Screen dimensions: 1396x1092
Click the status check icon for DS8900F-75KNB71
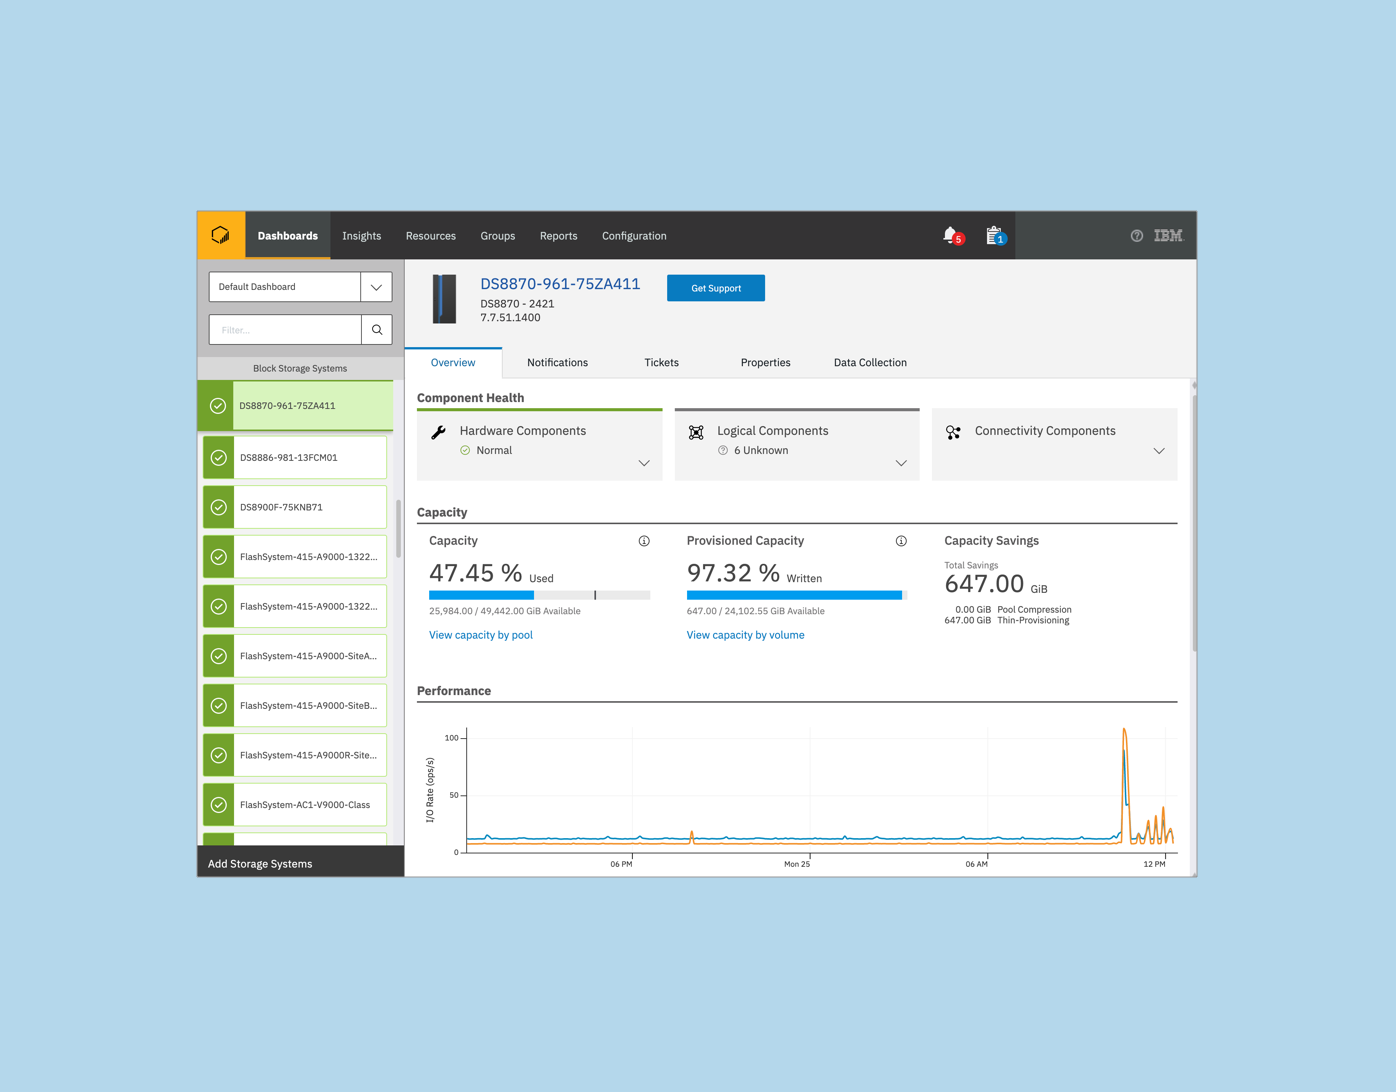(219, 507)
